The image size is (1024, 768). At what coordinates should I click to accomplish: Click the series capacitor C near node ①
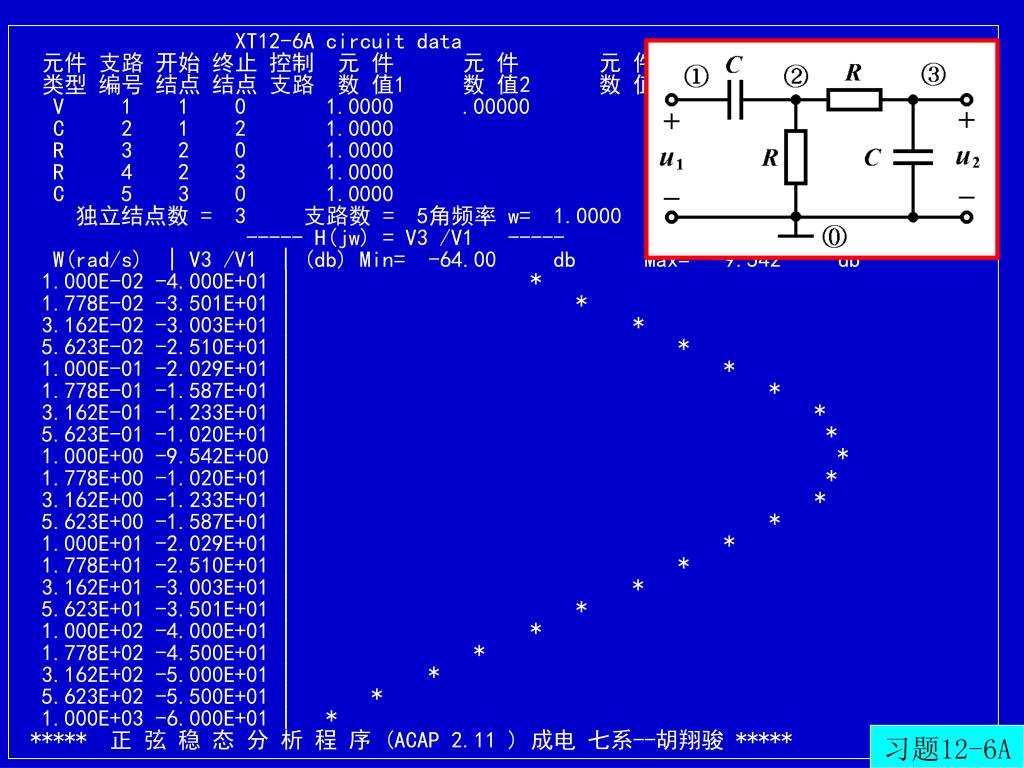pyautogui.click(x=735, y=100)
